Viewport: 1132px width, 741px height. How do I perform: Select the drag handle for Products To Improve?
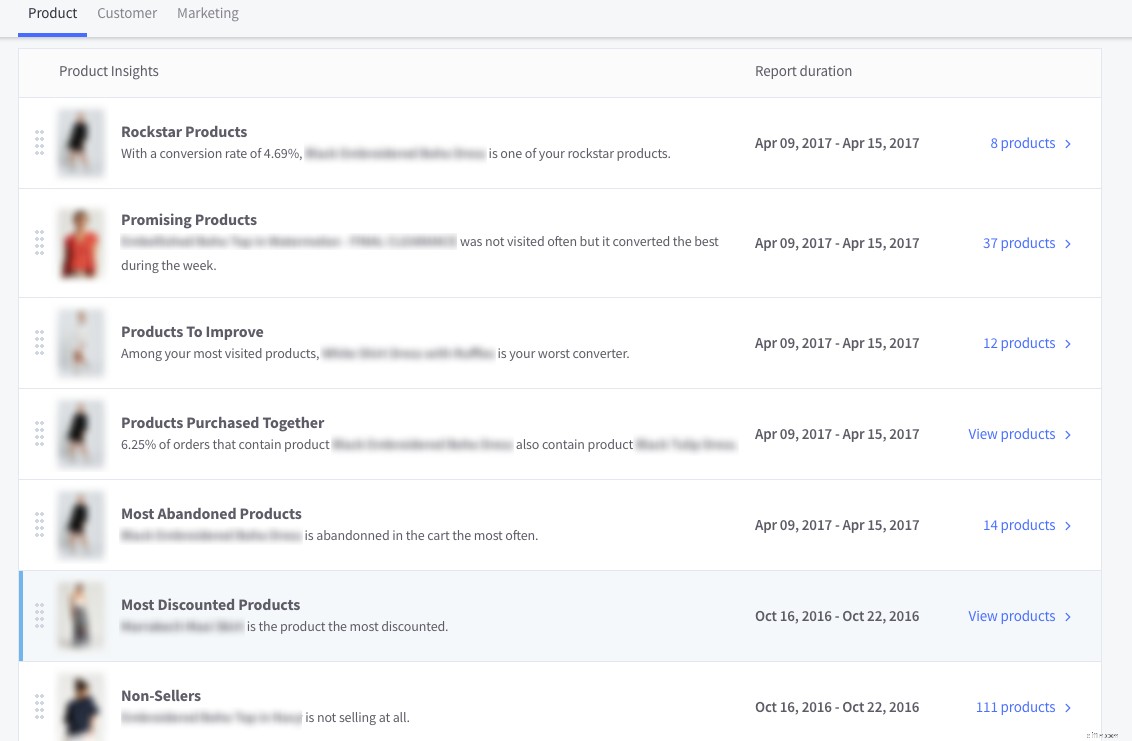40,343
